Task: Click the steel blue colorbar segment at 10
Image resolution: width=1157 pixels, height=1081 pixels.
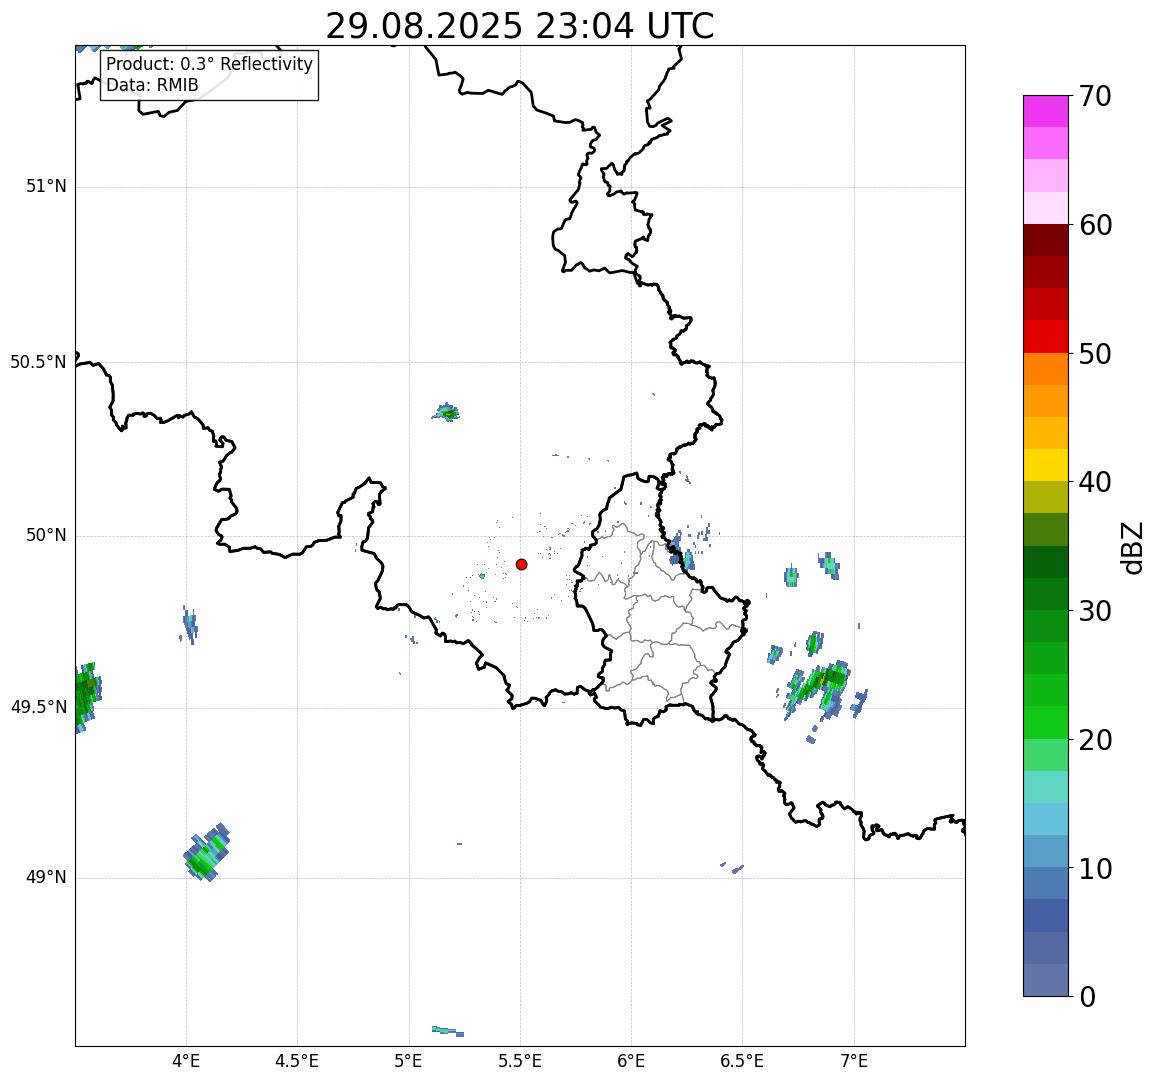Action: 1046,883
